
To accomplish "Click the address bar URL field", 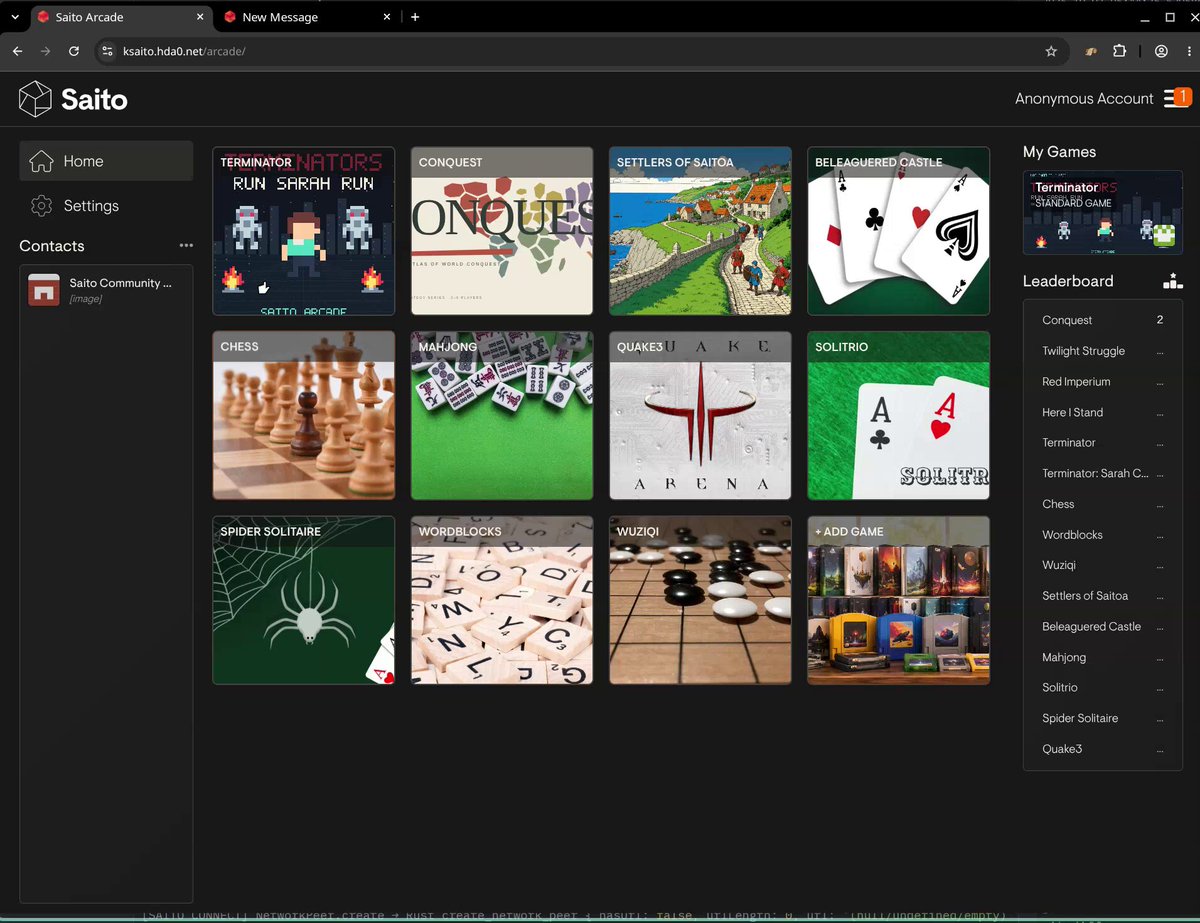I will (x=580, y=51).
